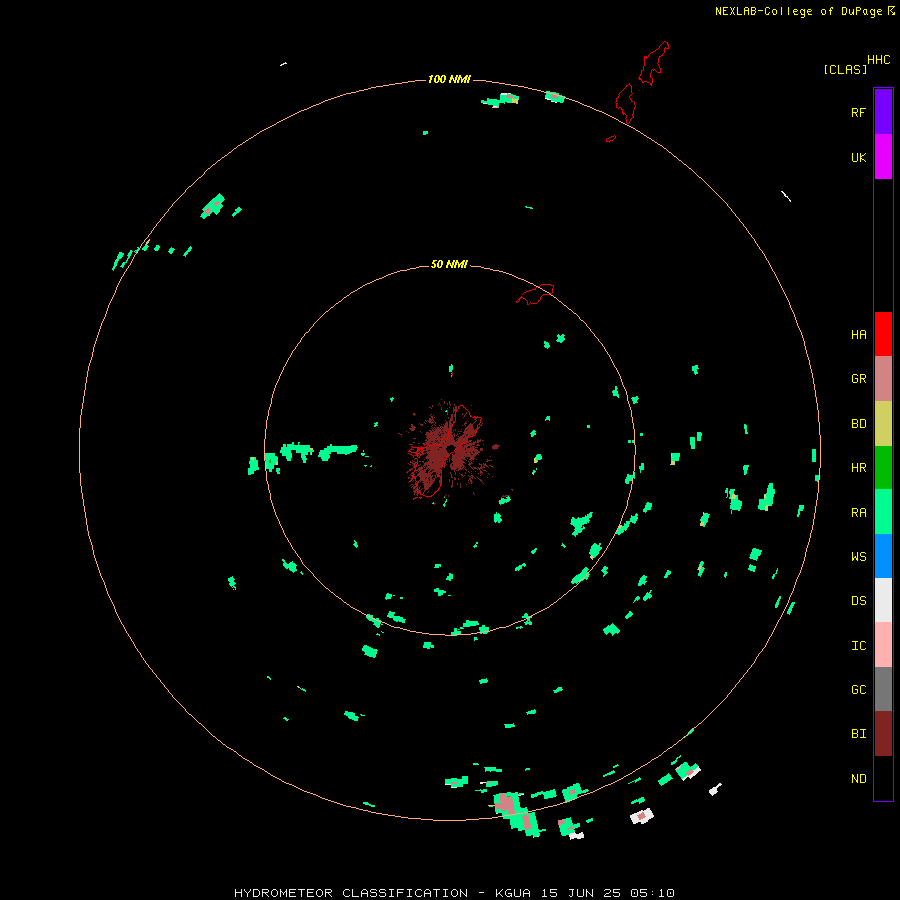Click the GC legend label

click(858, 689)
